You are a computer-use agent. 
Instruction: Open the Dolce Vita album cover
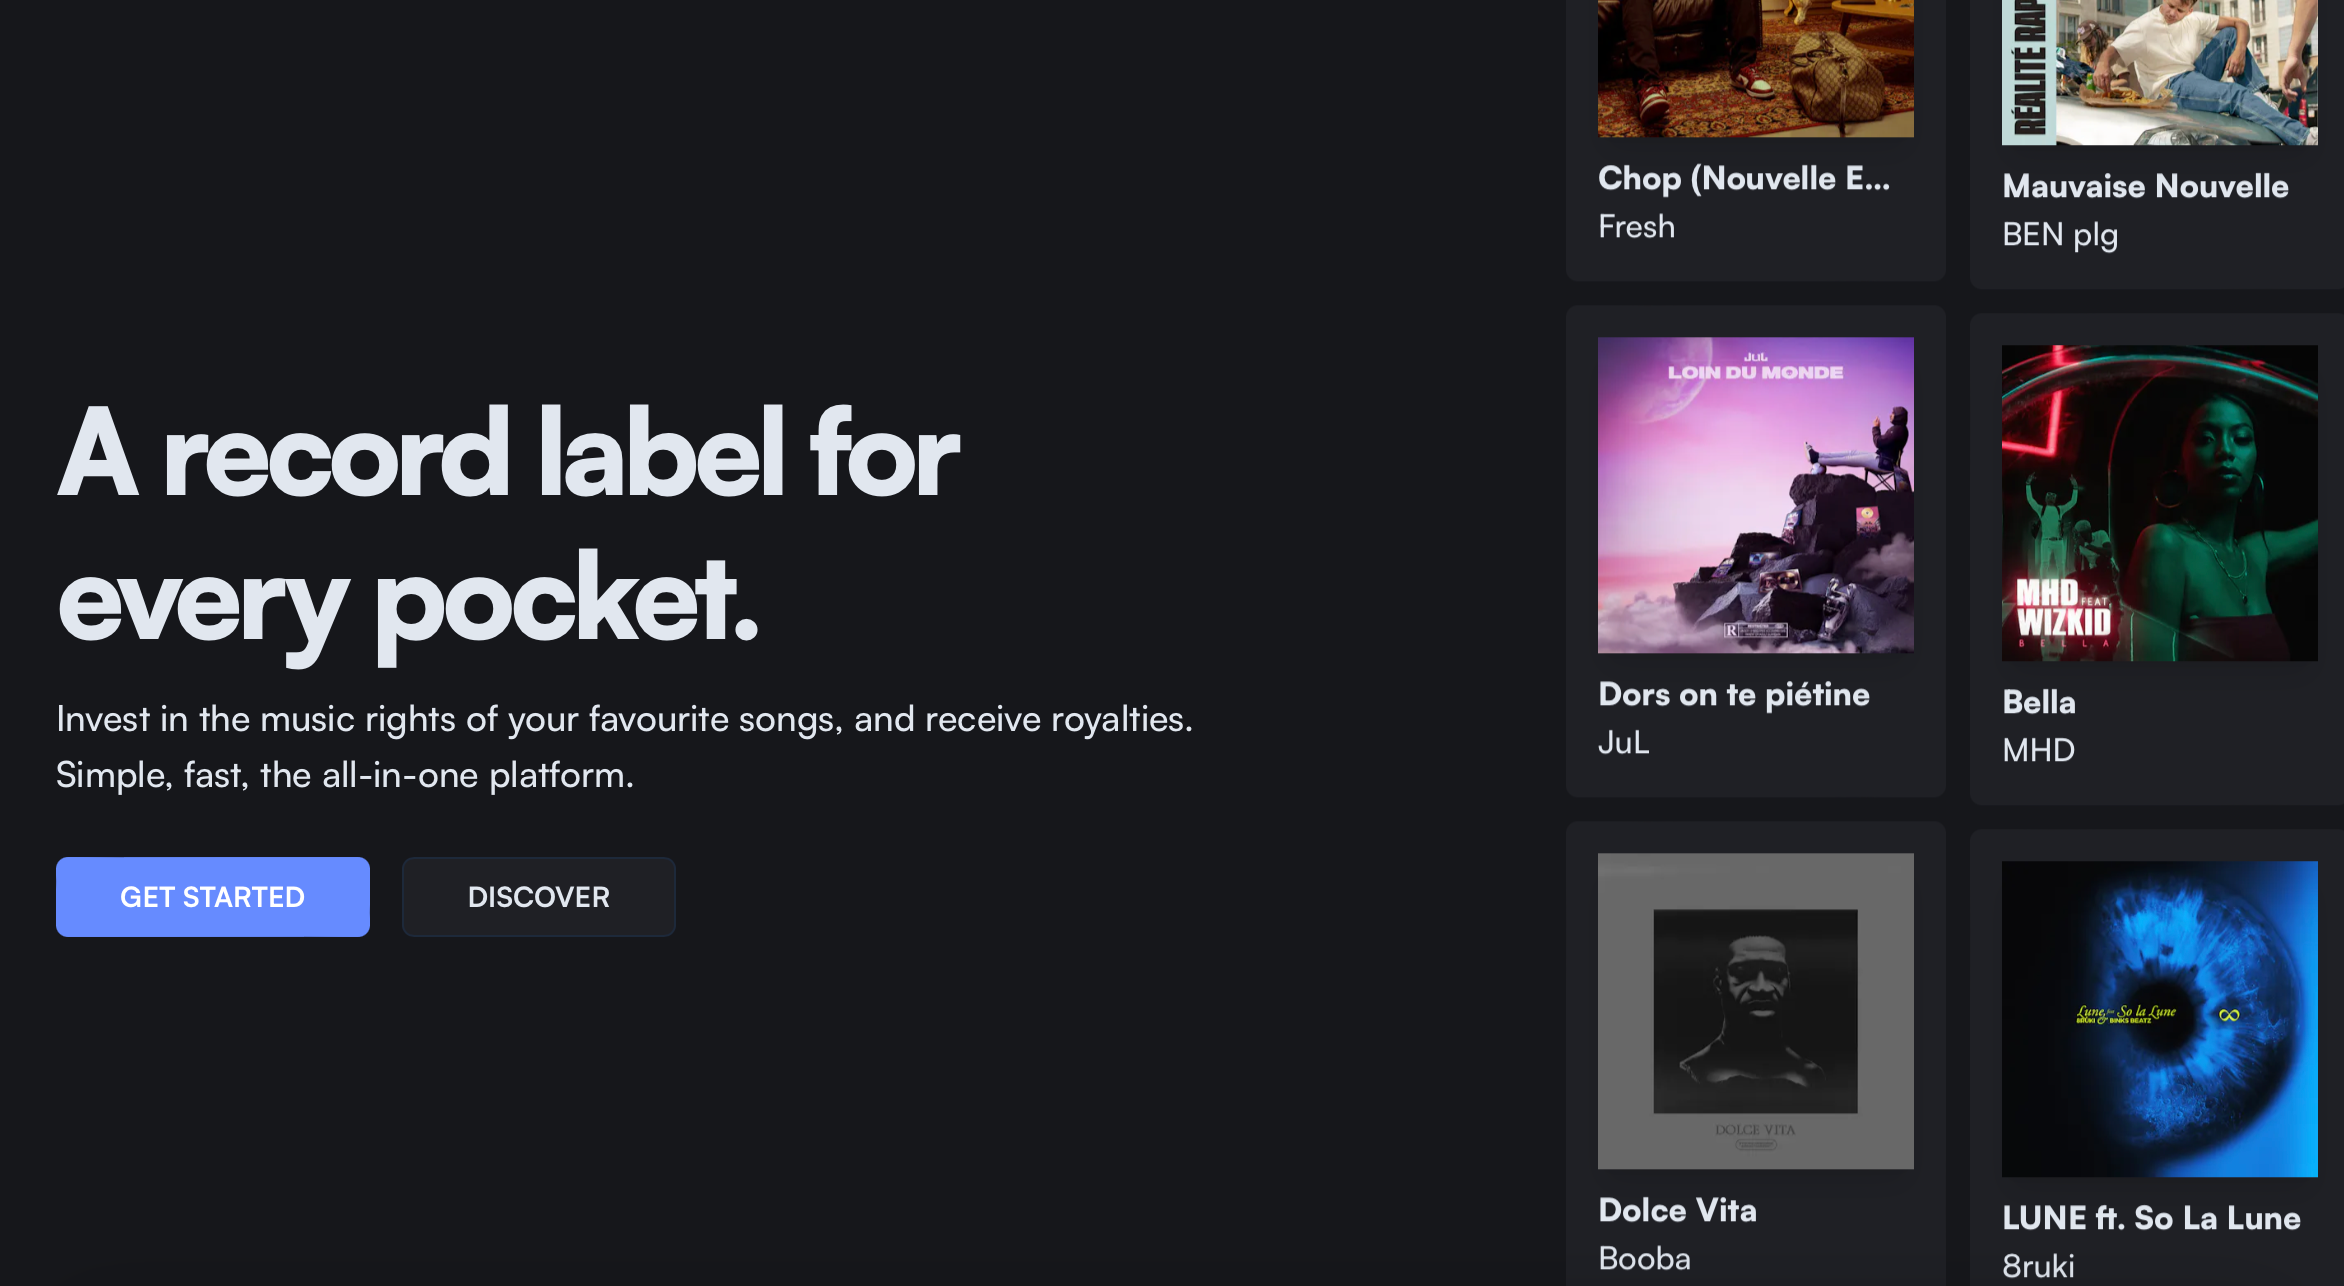(x=1755, y=1011)
